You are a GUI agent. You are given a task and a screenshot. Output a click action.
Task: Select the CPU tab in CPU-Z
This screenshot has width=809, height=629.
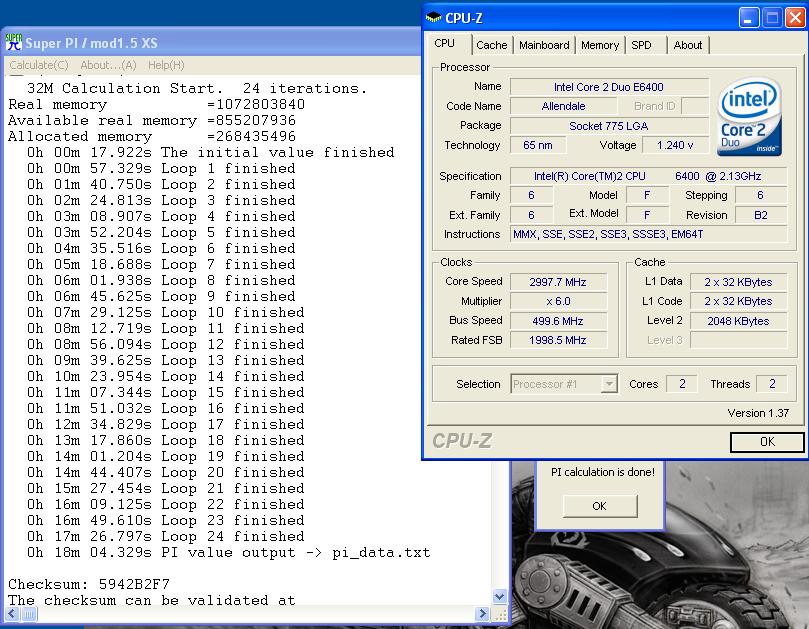tap(444, 43)
